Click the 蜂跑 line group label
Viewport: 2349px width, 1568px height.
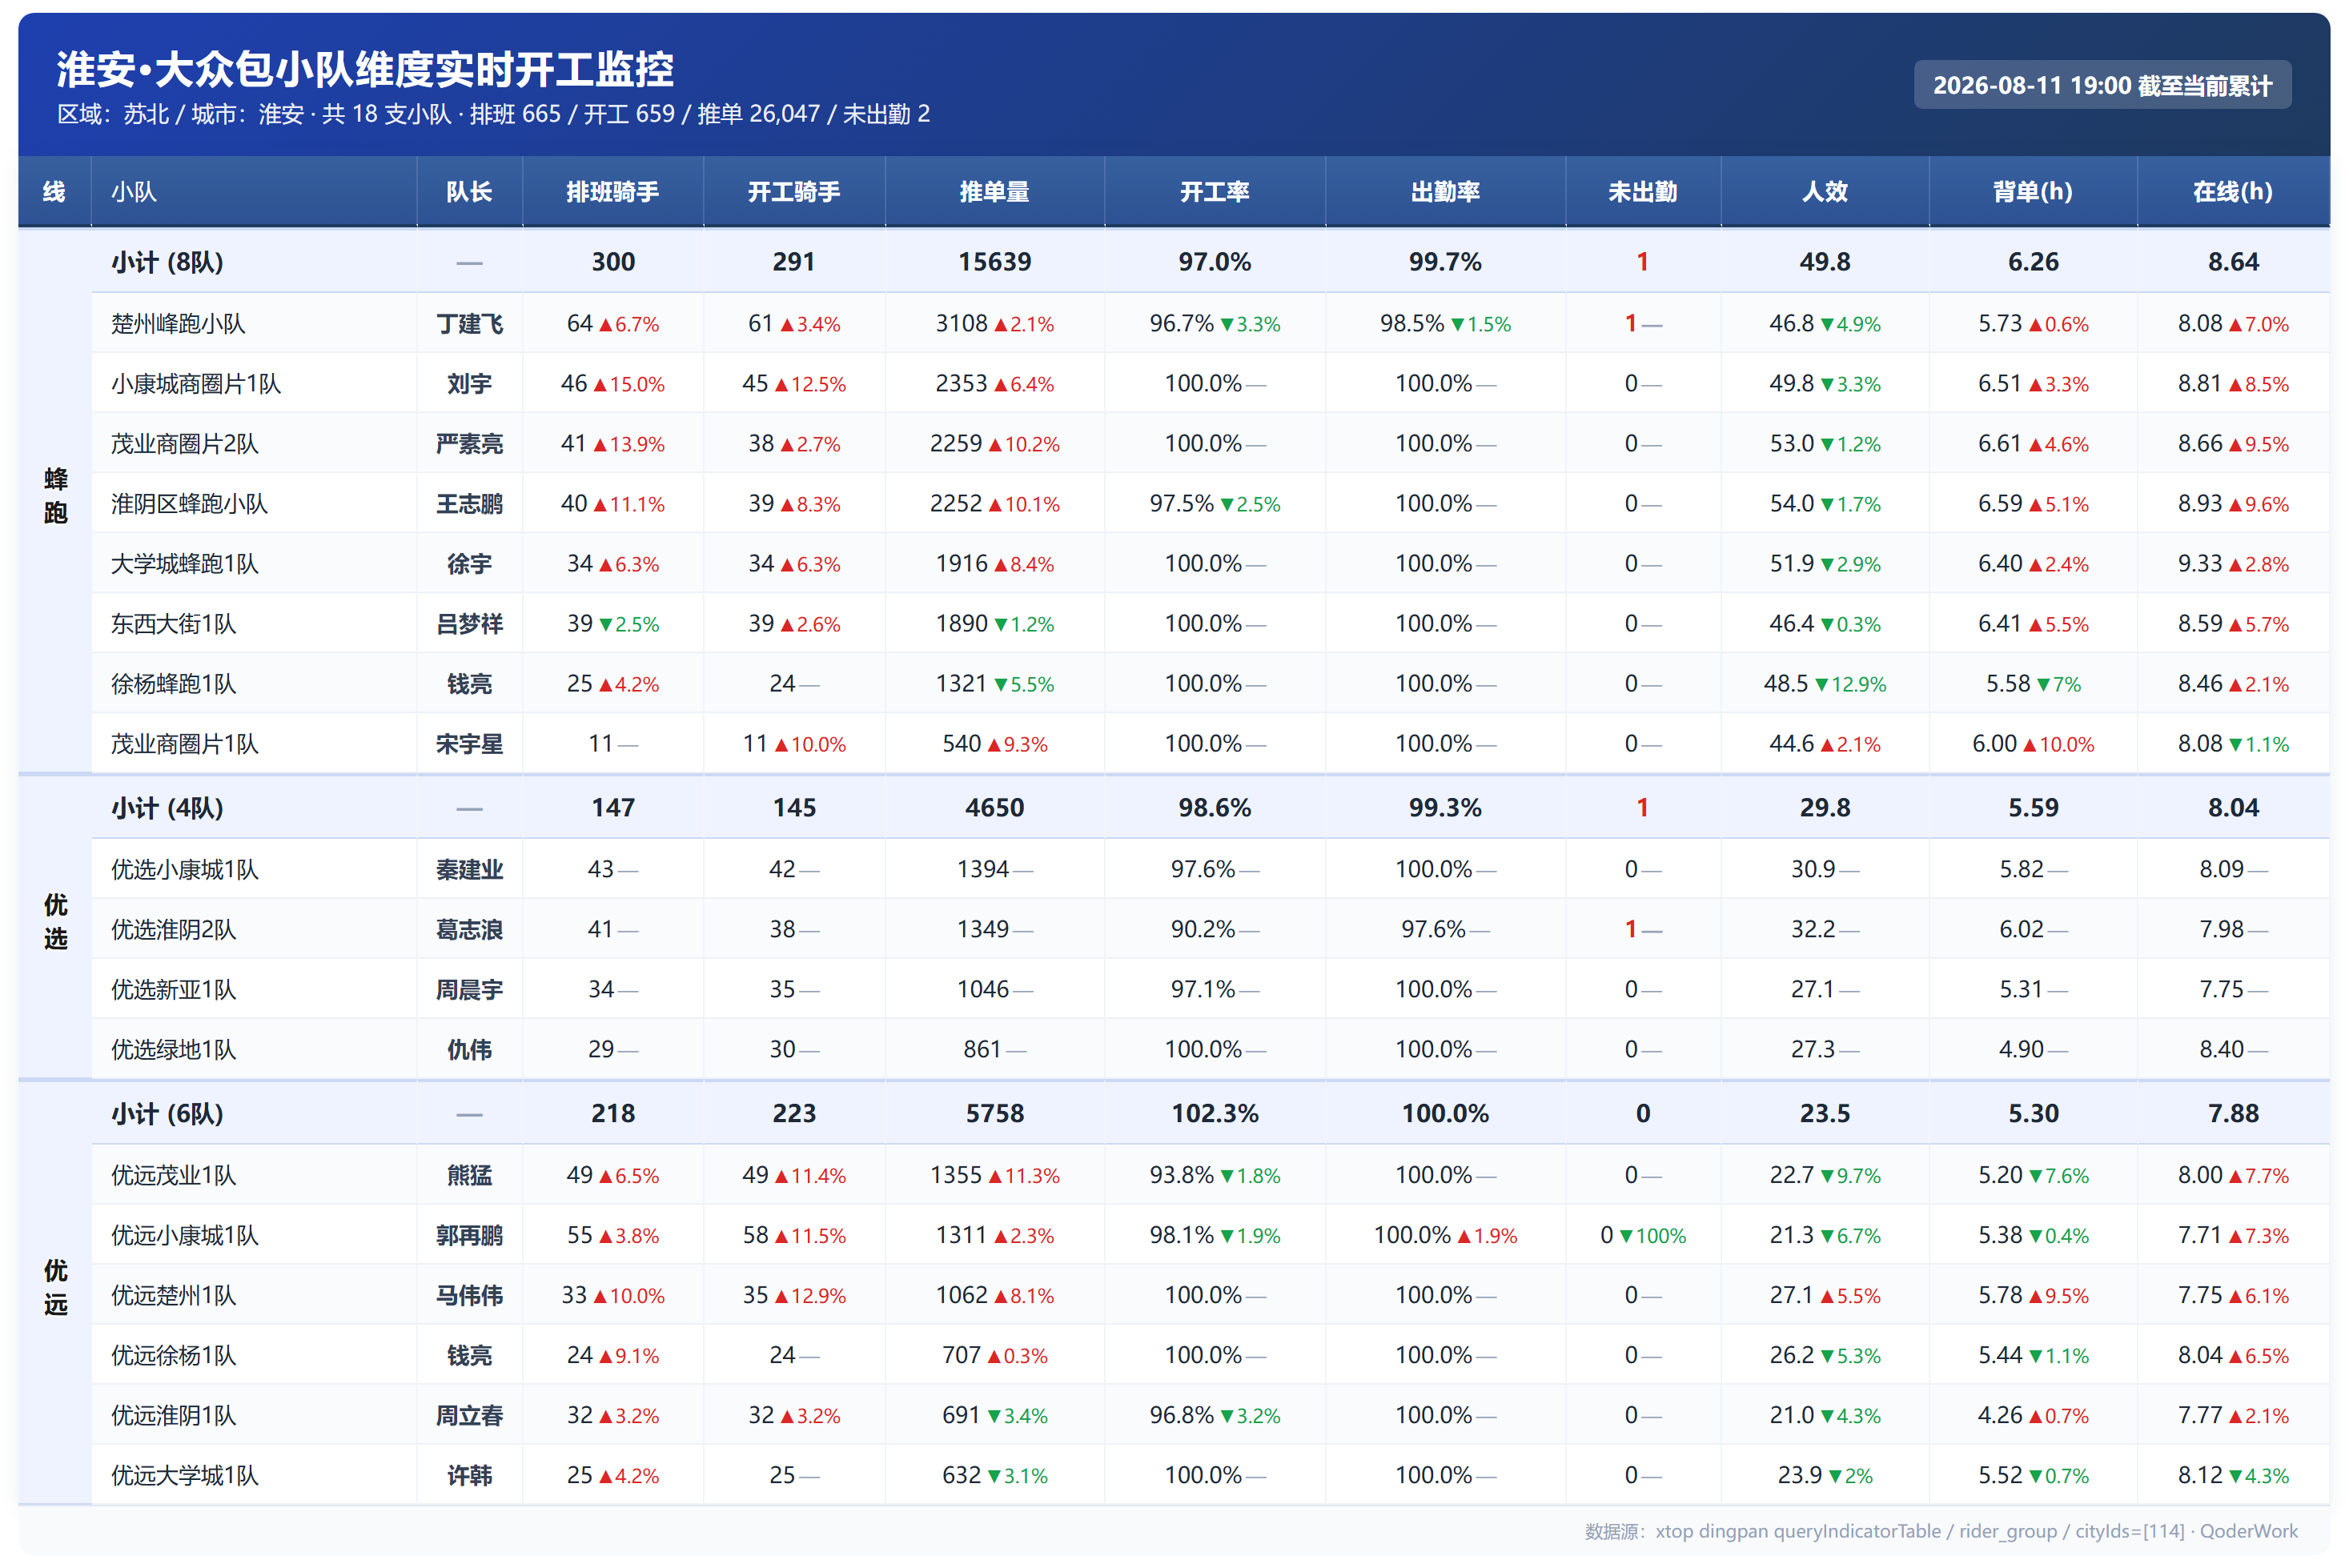(x=55, y=496)
